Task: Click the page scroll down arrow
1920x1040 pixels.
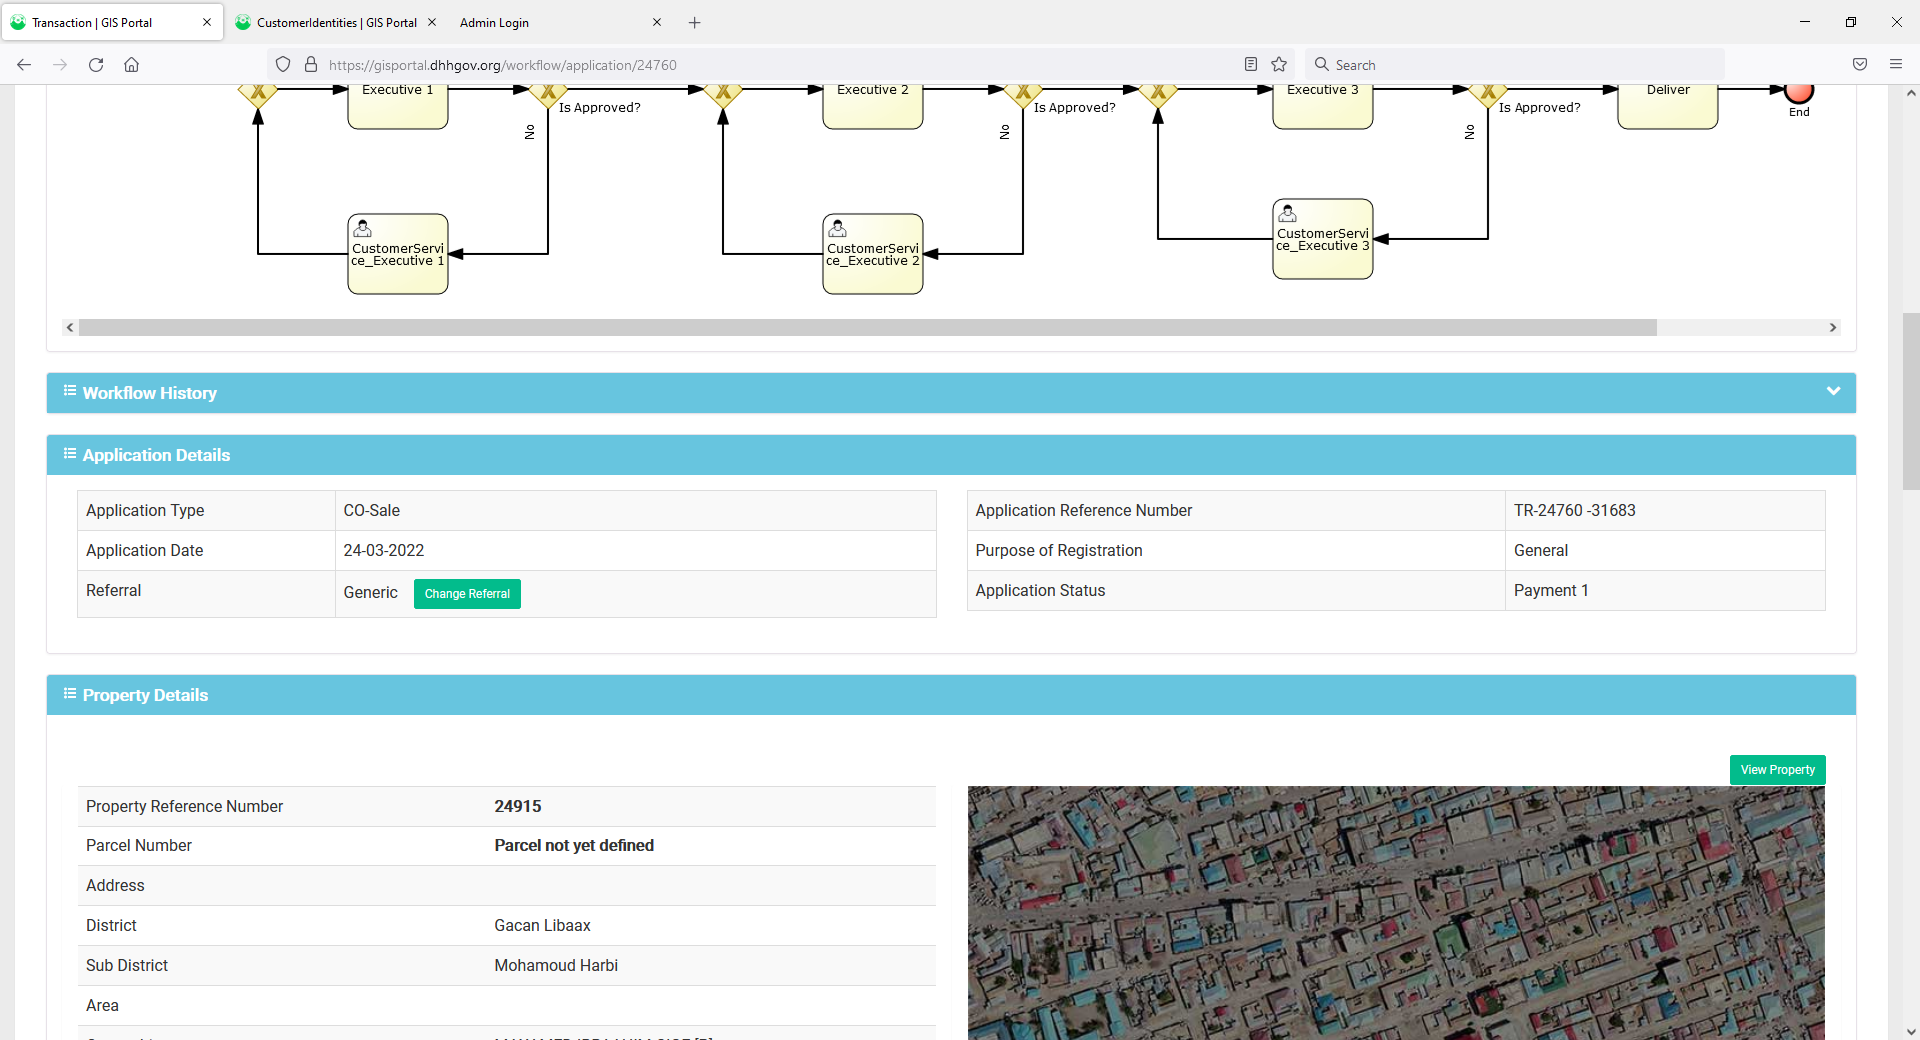Action: (1911, 1031)
